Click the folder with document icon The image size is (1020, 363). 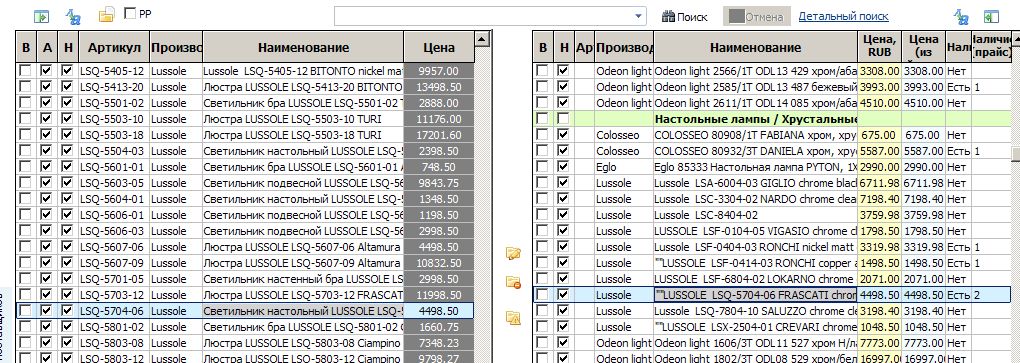click(107, 14)
